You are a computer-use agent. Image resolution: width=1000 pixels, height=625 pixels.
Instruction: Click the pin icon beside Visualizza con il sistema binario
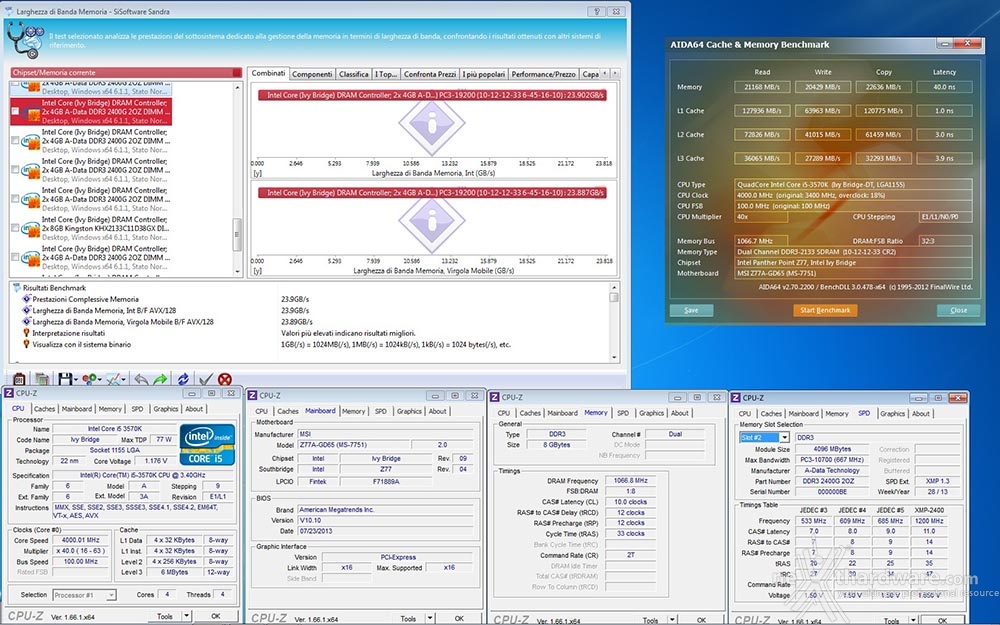(26, 344)
